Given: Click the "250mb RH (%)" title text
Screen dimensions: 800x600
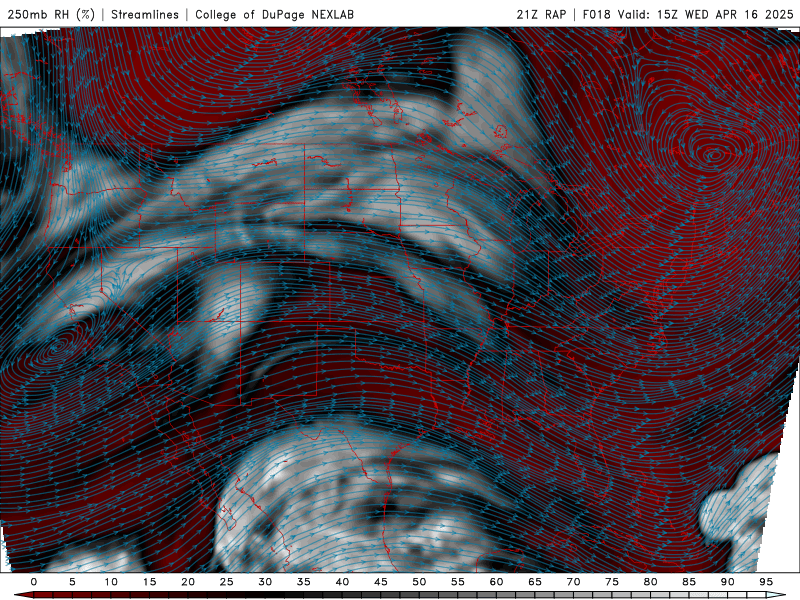Looking at the screenshot, I should click(x=51, y=14).
